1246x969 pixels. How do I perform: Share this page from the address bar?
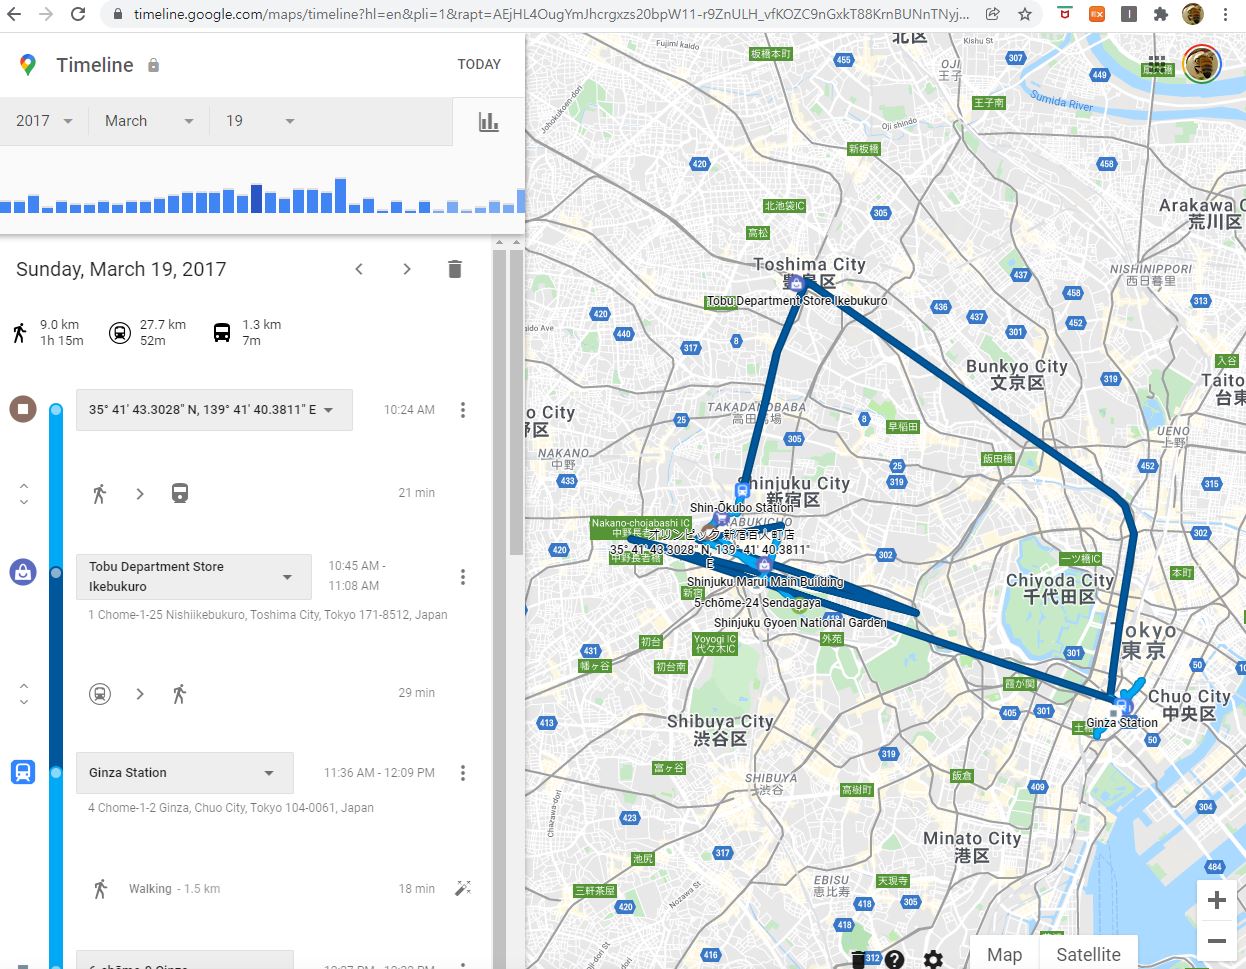point(992,15)
